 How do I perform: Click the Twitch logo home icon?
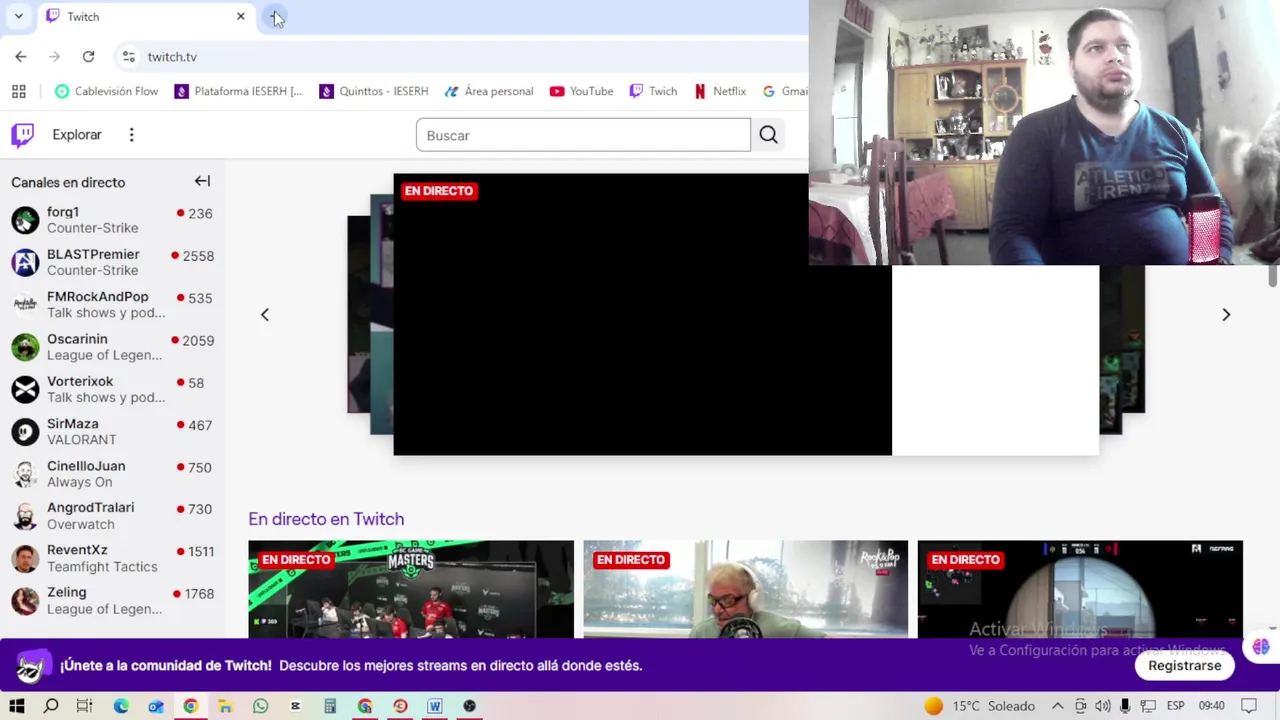pos(22,134)
